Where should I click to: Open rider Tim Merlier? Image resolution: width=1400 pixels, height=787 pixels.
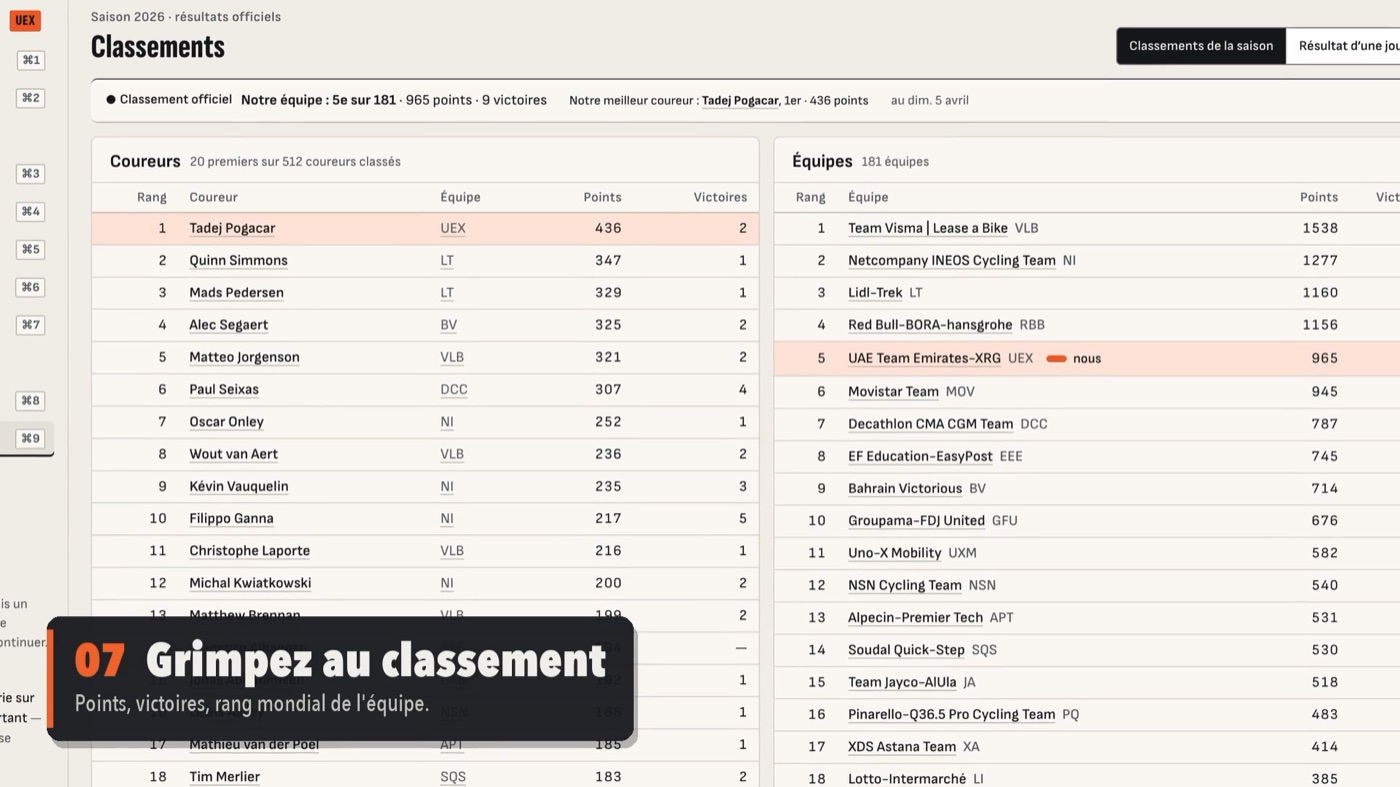coord(224,777)
